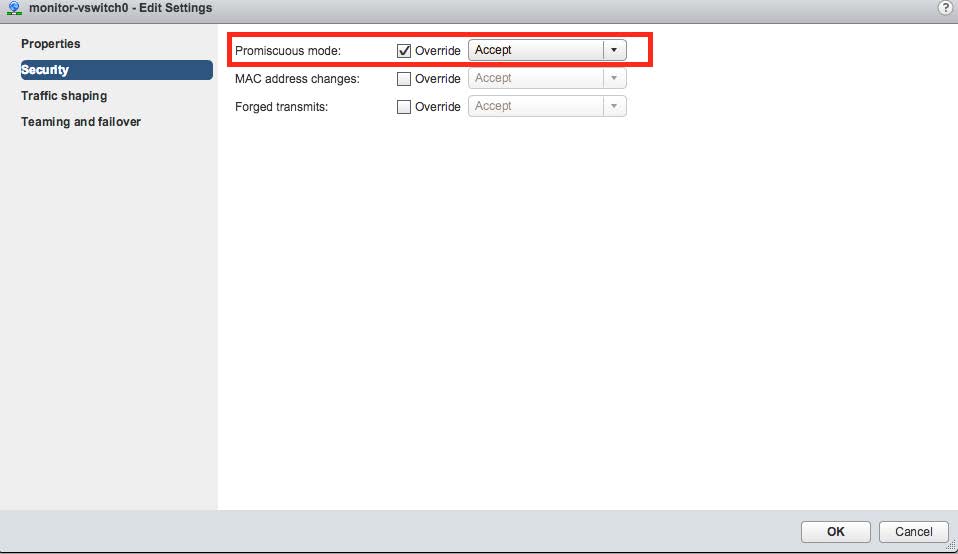This screenshot has width=958, height=554.
Task: Click the Edit Settings dialog title text
Action: 121,8
